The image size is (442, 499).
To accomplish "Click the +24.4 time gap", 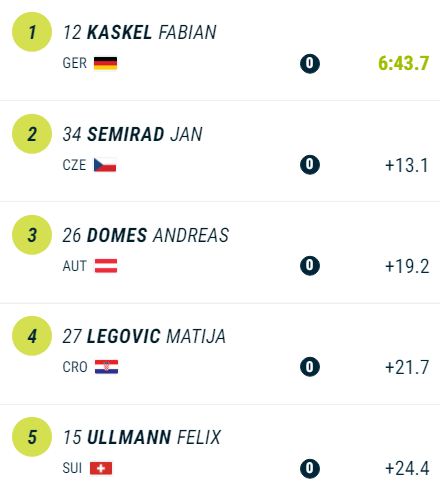I will tap(407, 468).
